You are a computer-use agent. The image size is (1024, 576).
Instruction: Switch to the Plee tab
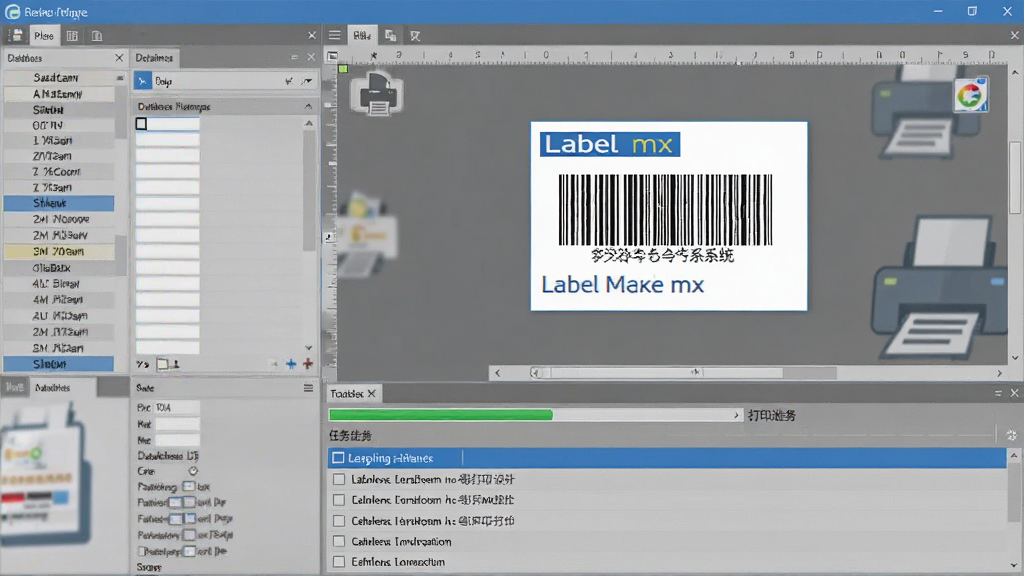(44, 35)
